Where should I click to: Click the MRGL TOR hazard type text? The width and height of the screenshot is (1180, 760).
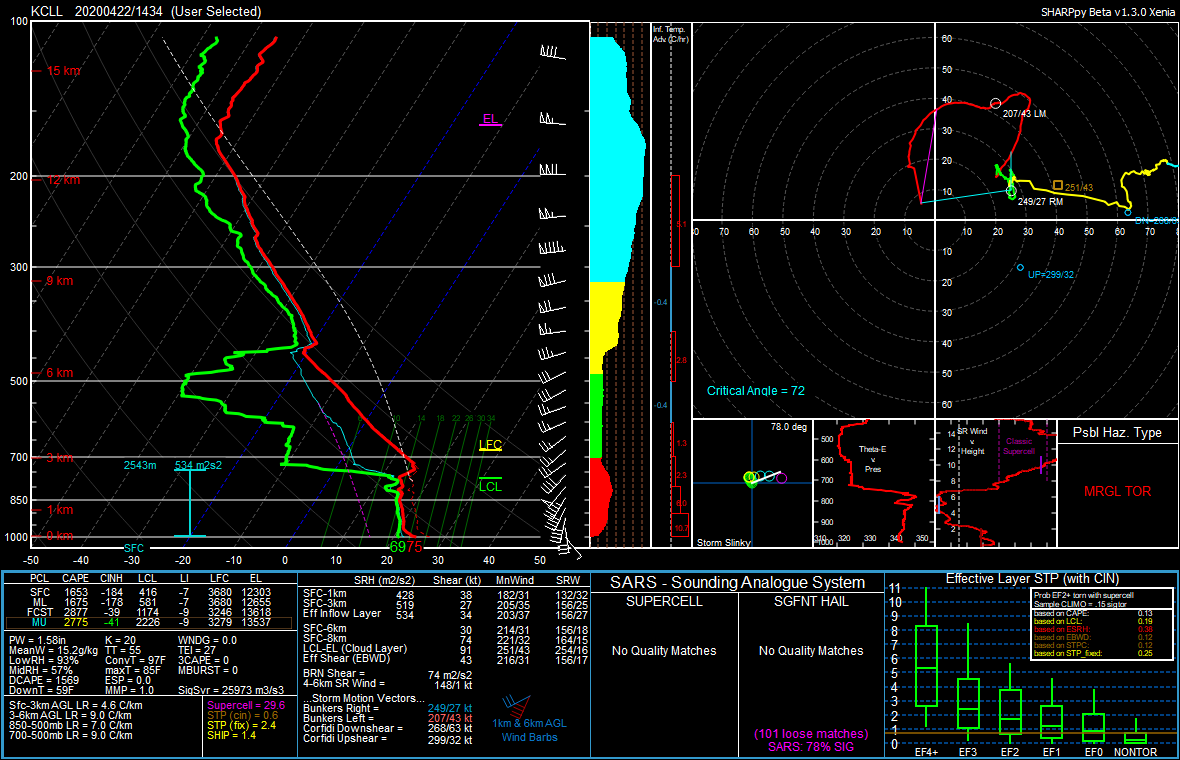(x=1117, y=491)
